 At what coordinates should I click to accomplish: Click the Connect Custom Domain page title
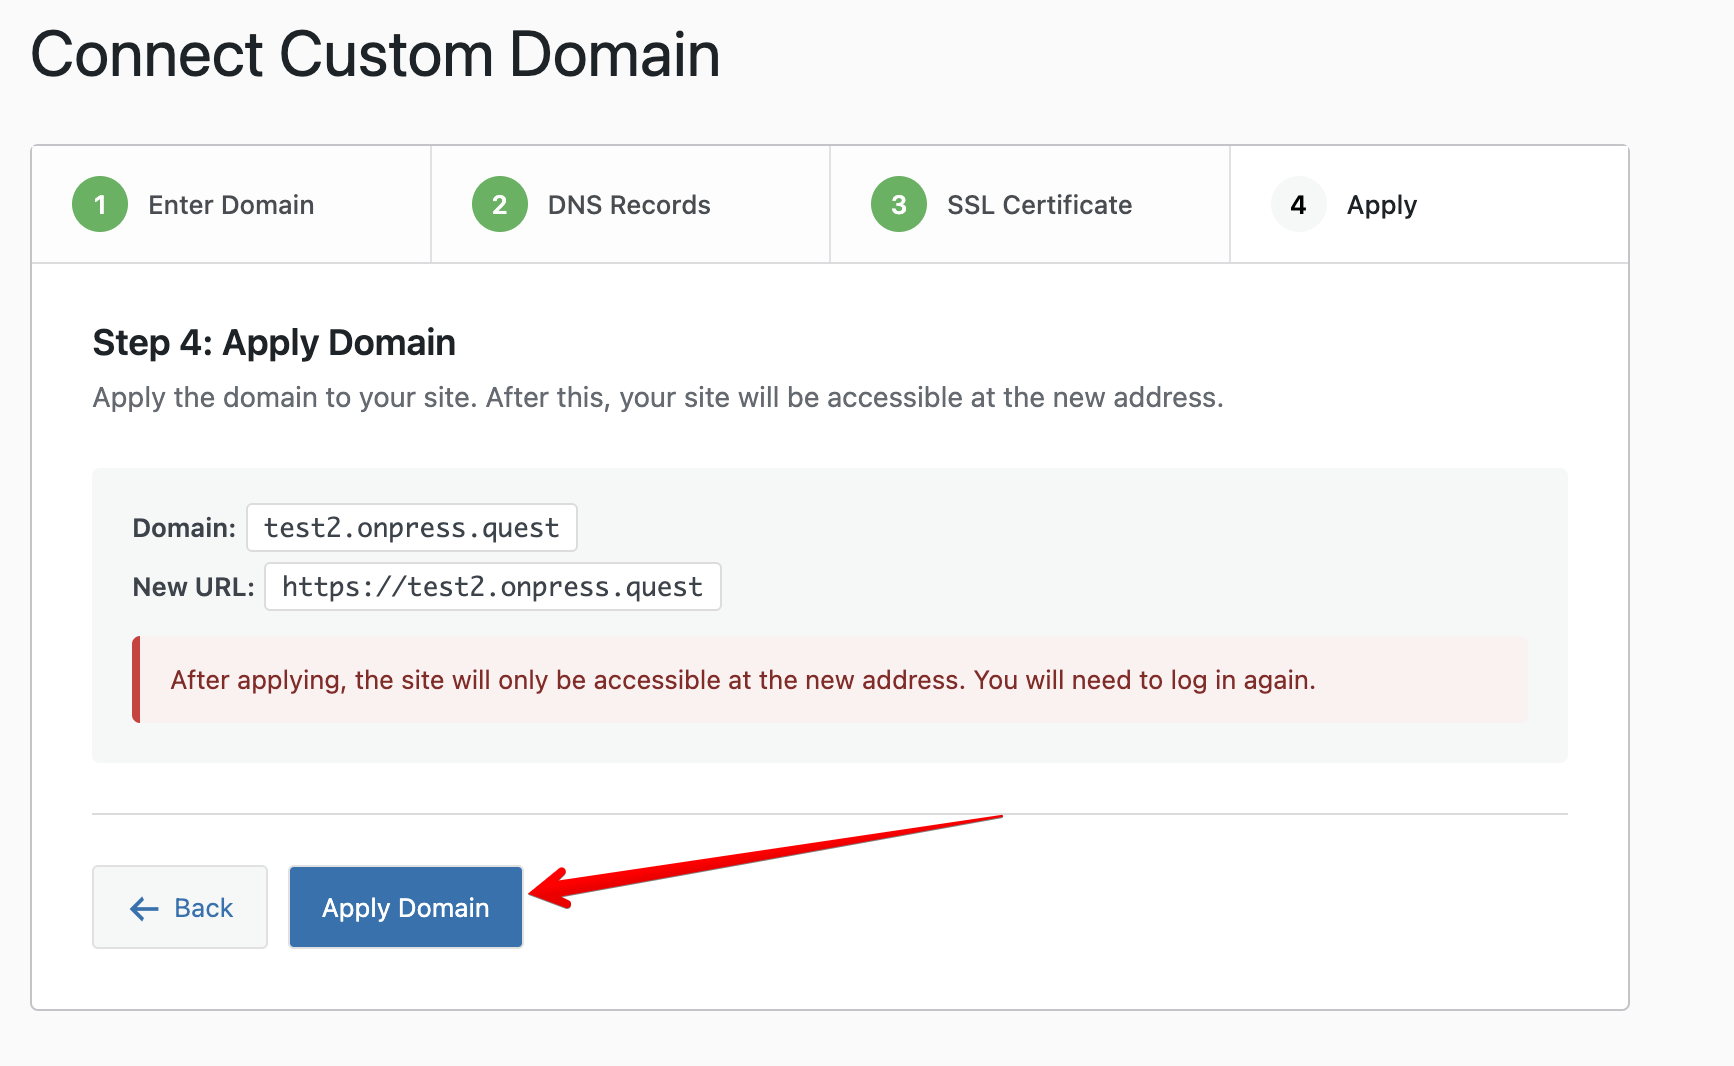[x=375, y=54]
